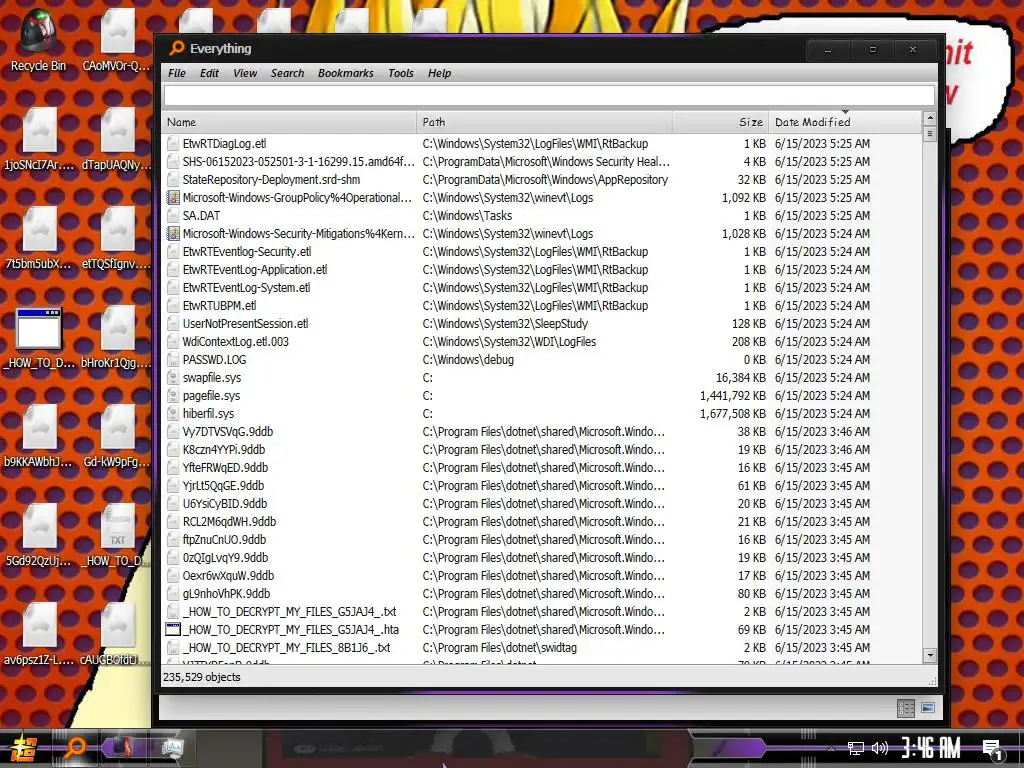This screenshot has width=1024, height=768.
Task: Click the pagefile.sys system file icon
Action: pos(172,396)
